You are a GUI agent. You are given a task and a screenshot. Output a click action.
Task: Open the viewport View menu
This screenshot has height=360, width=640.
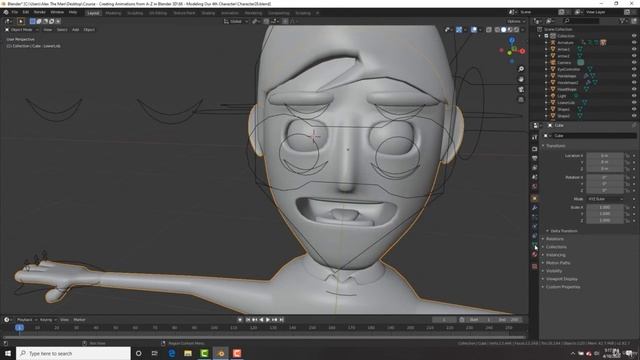tap(48, 30)
